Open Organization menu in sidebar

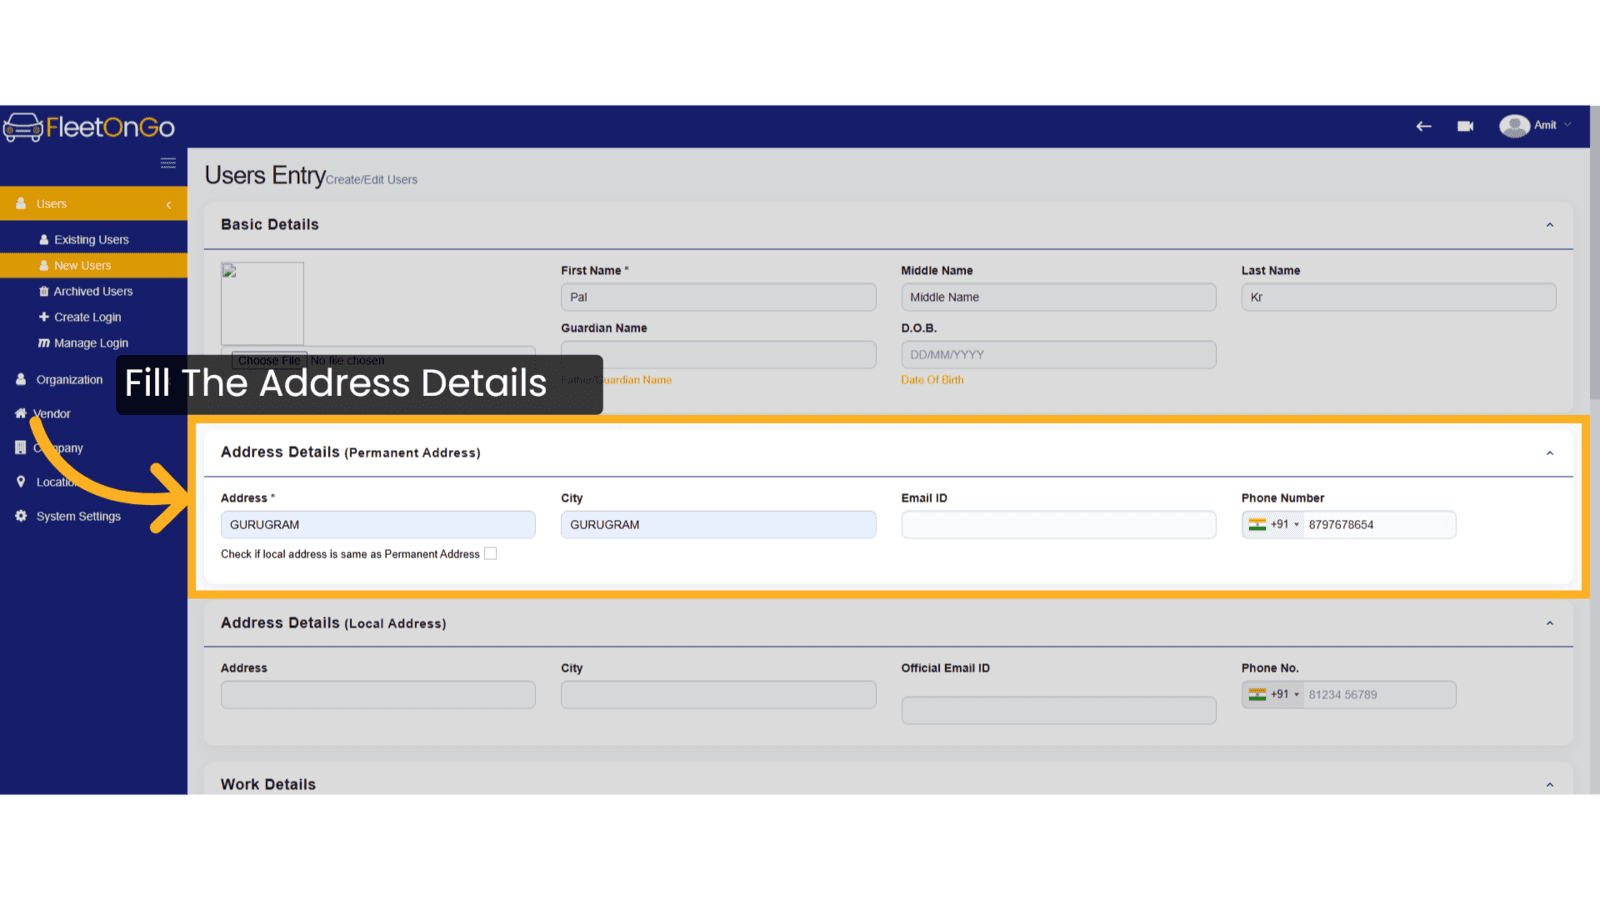[x=69, y=380]
